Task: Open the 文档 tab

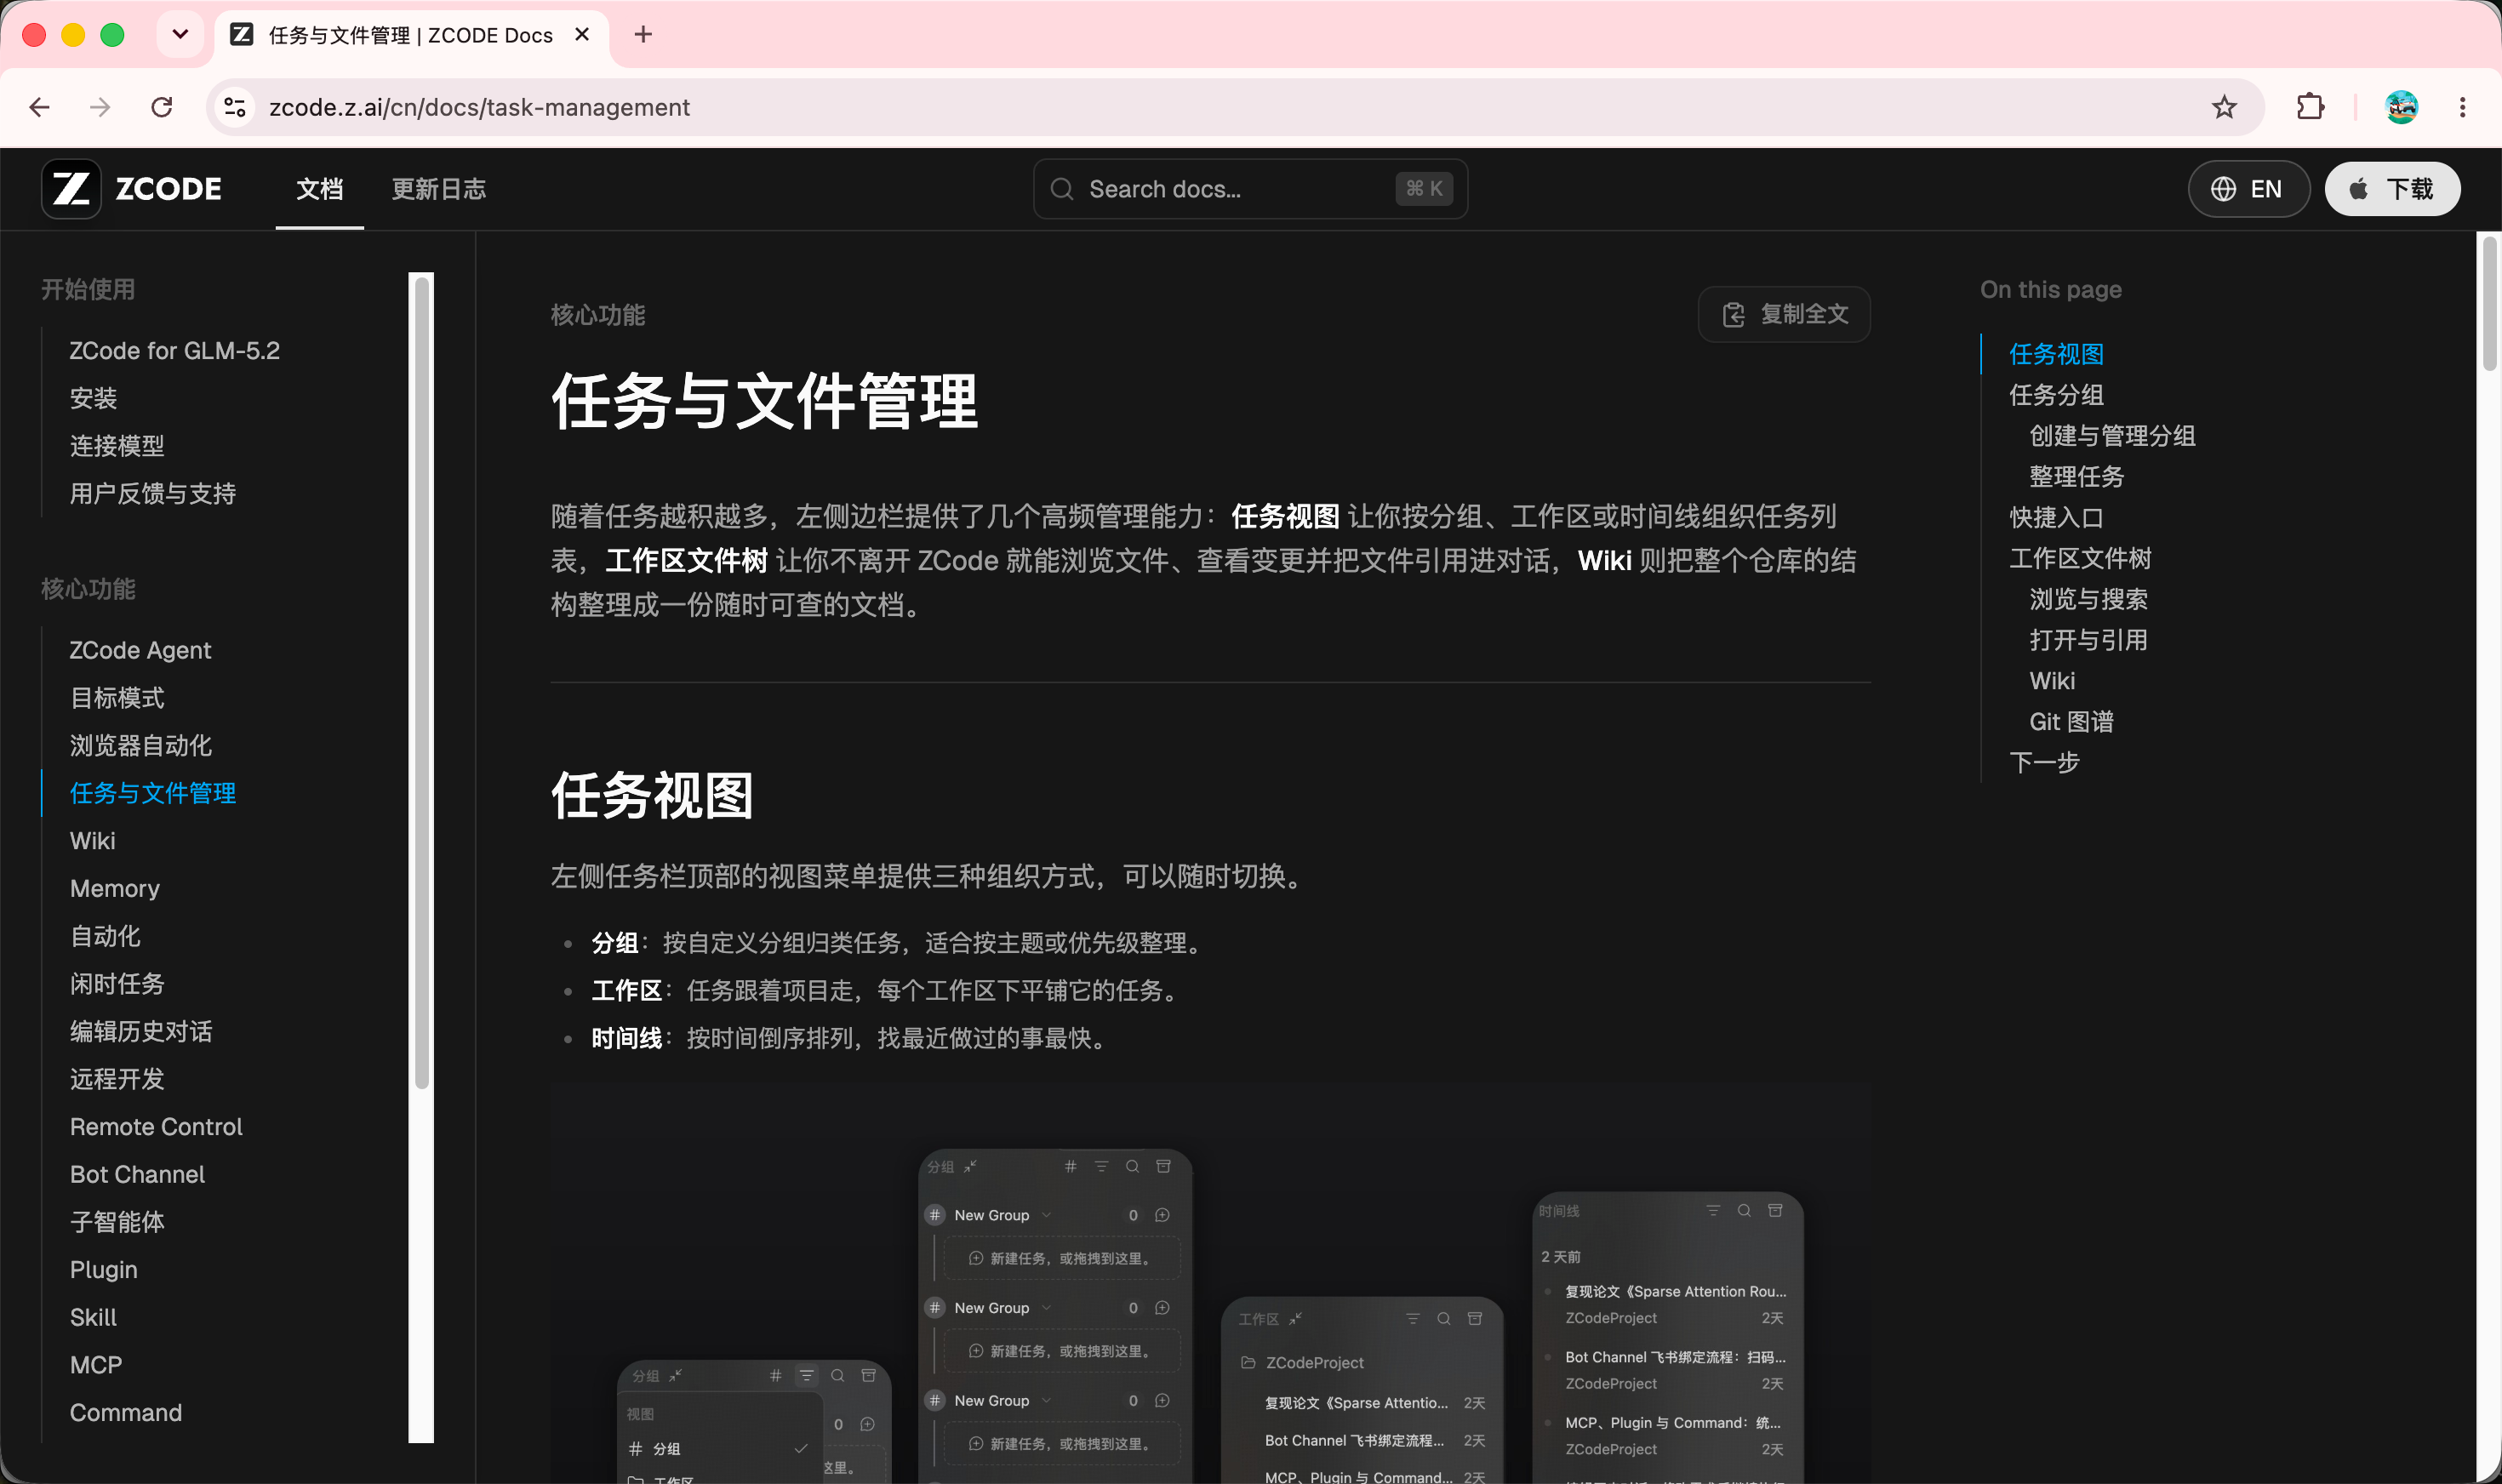Action: [320, 189]
